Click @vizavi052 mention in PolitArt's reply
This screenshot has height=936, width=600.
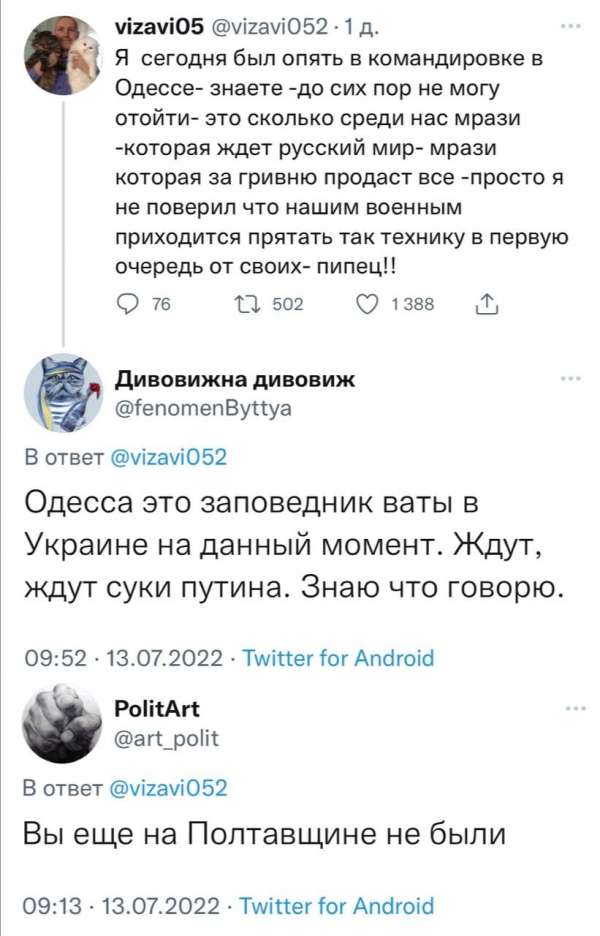point(166,787)
